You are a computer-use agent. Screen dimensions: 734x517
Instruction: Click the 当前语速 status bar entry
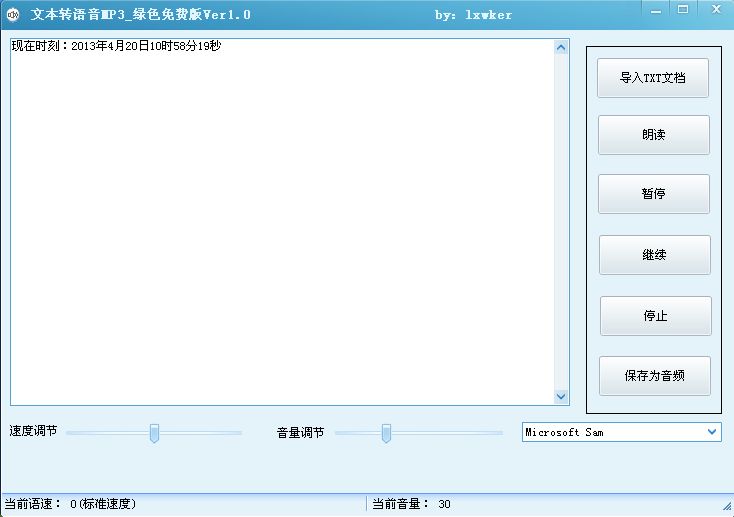[x=70, y=504]
